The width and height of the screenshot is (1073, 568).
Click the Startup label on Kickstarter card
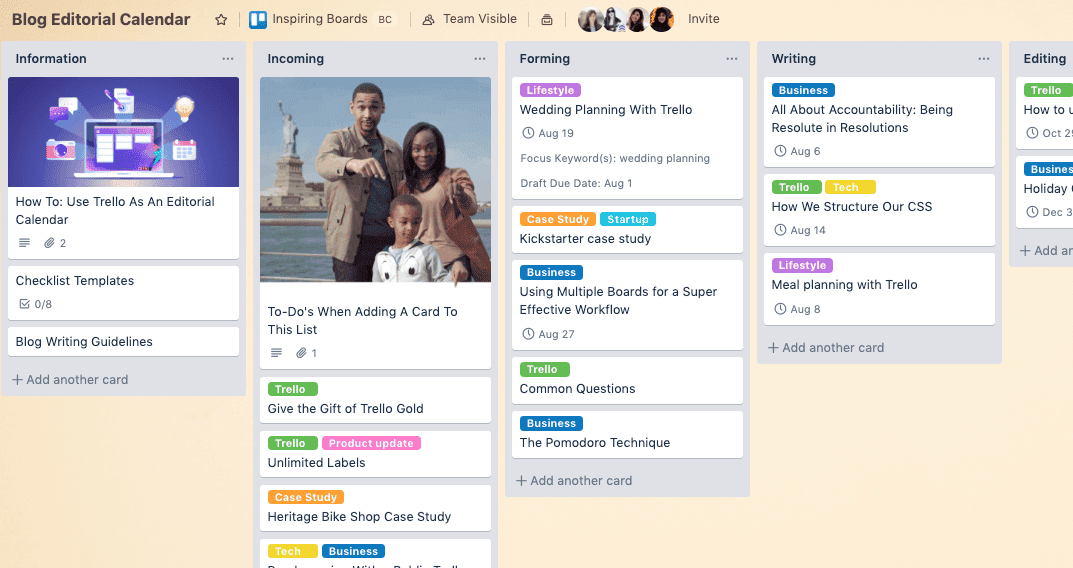point(628,220)
